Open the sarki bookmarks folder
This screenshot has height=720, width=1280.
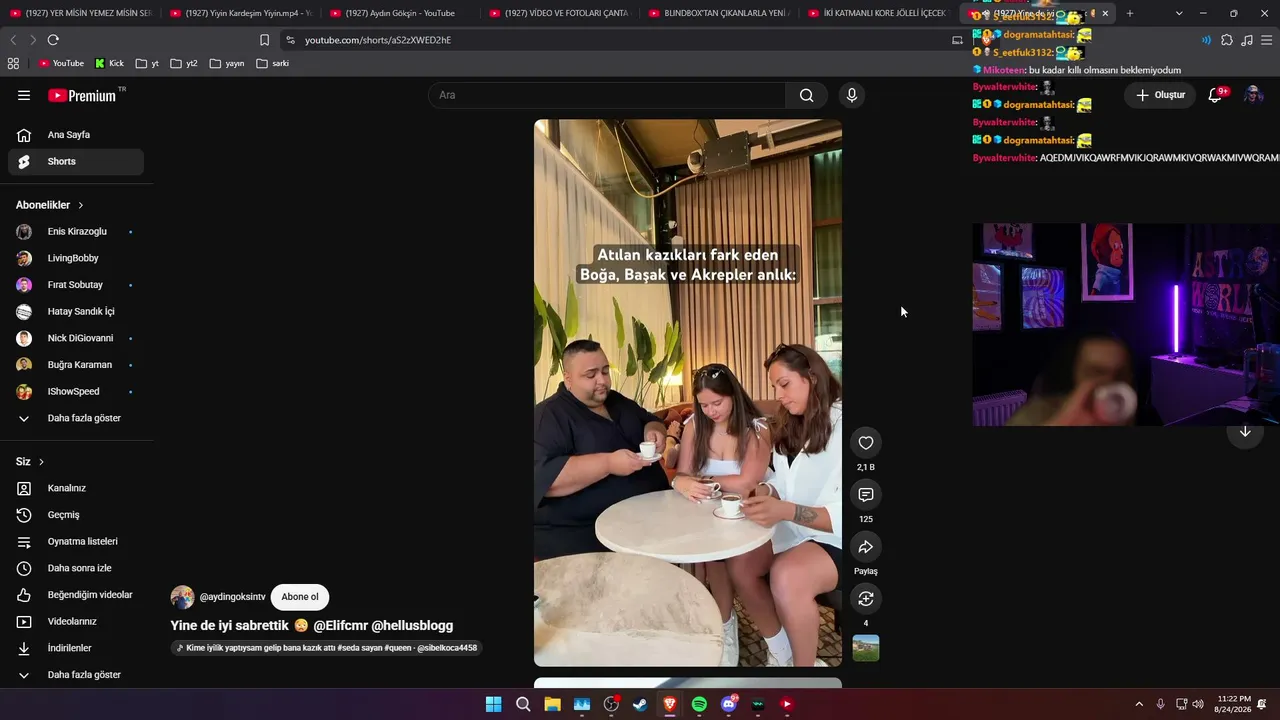point(273,63)
